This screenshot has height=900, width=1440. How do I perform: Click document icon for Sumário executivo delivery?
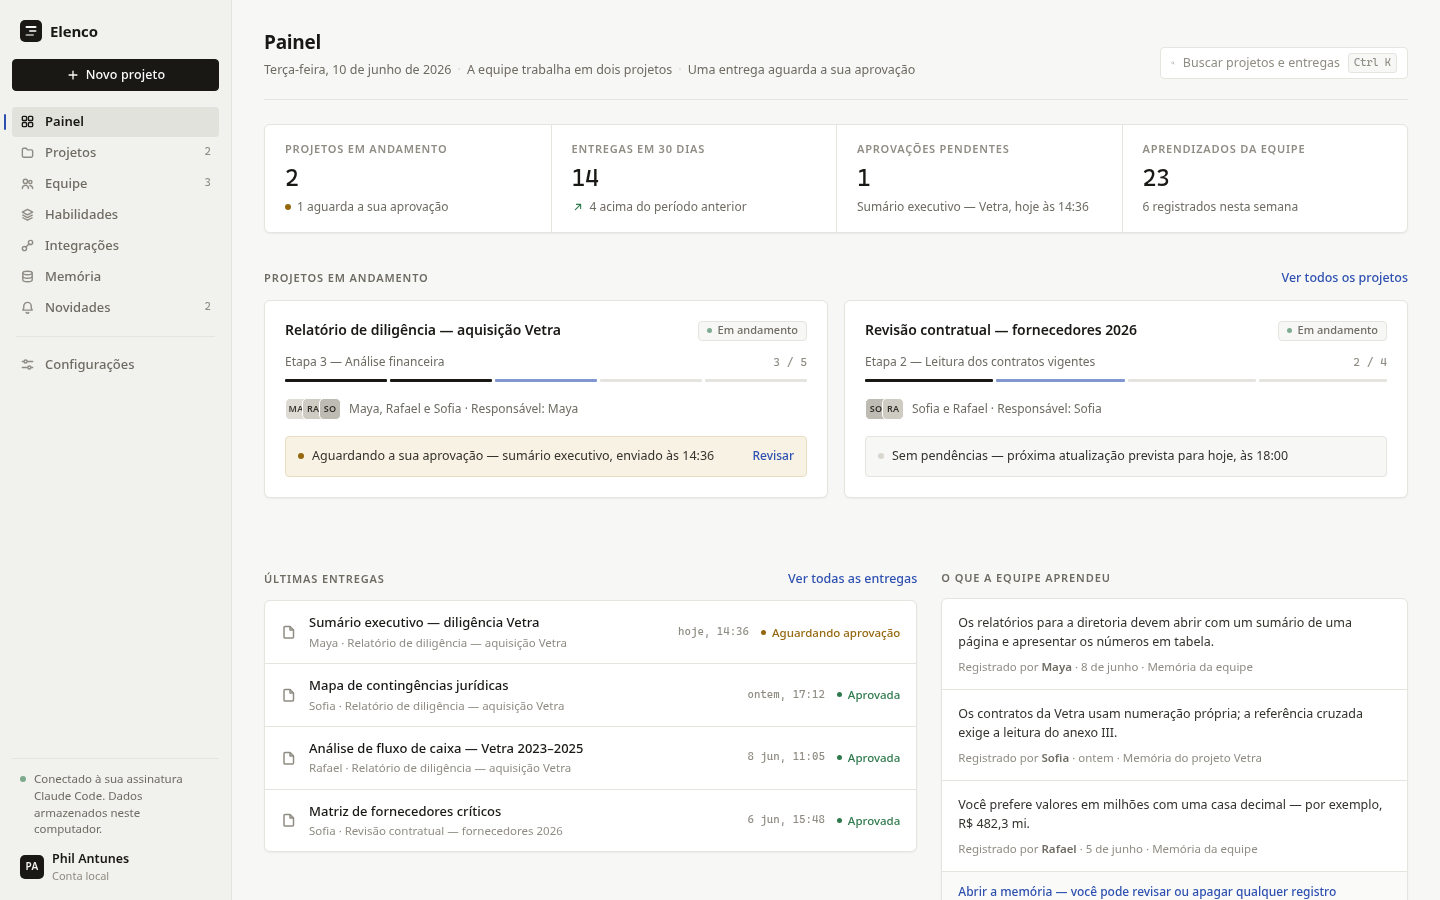coord(289,632)
